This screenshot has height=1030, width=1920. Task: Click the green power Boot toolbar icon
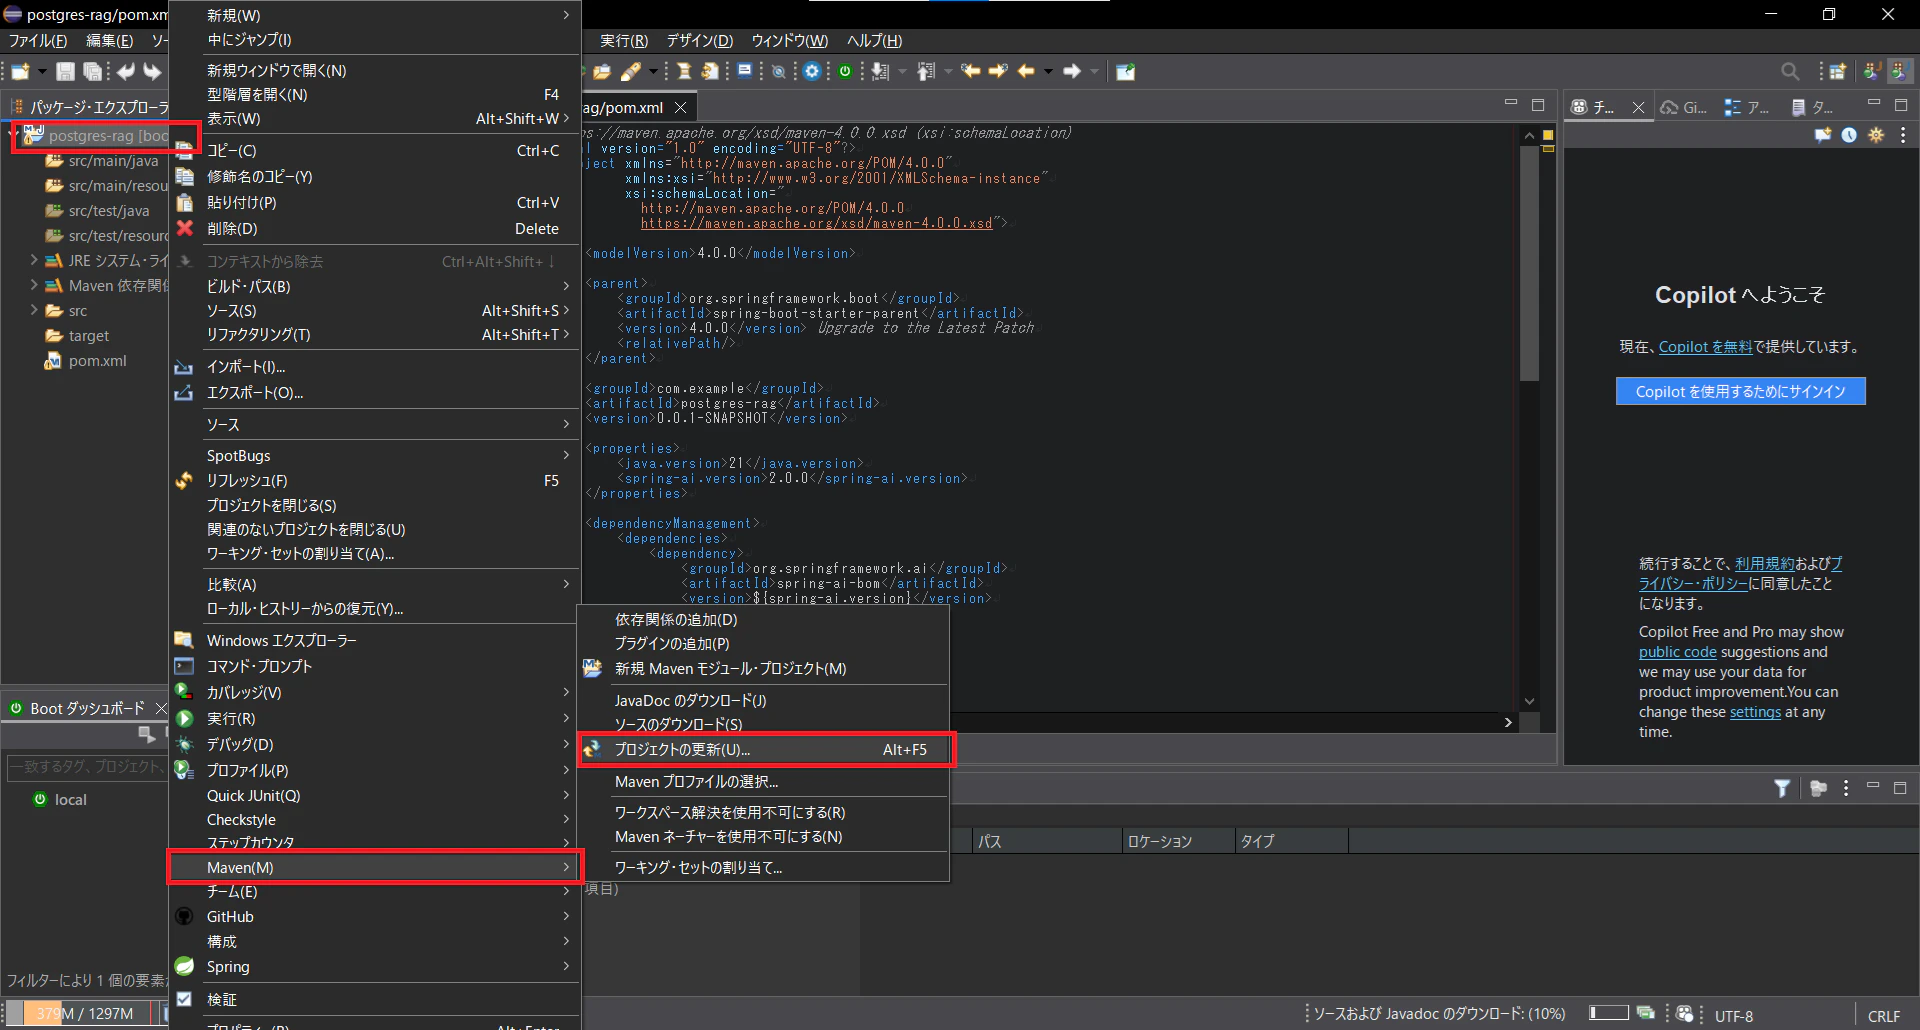[x=845, y=71]
